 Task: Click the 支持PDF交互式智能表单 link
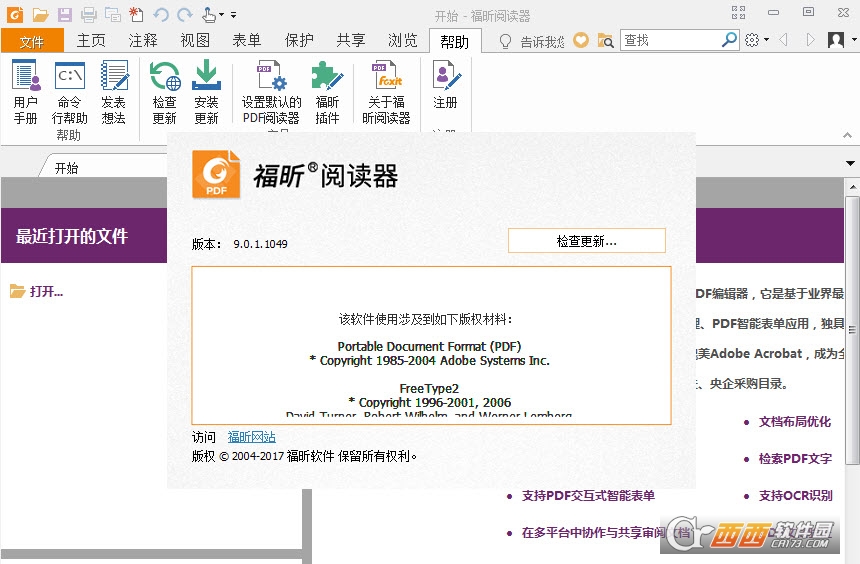588,496
